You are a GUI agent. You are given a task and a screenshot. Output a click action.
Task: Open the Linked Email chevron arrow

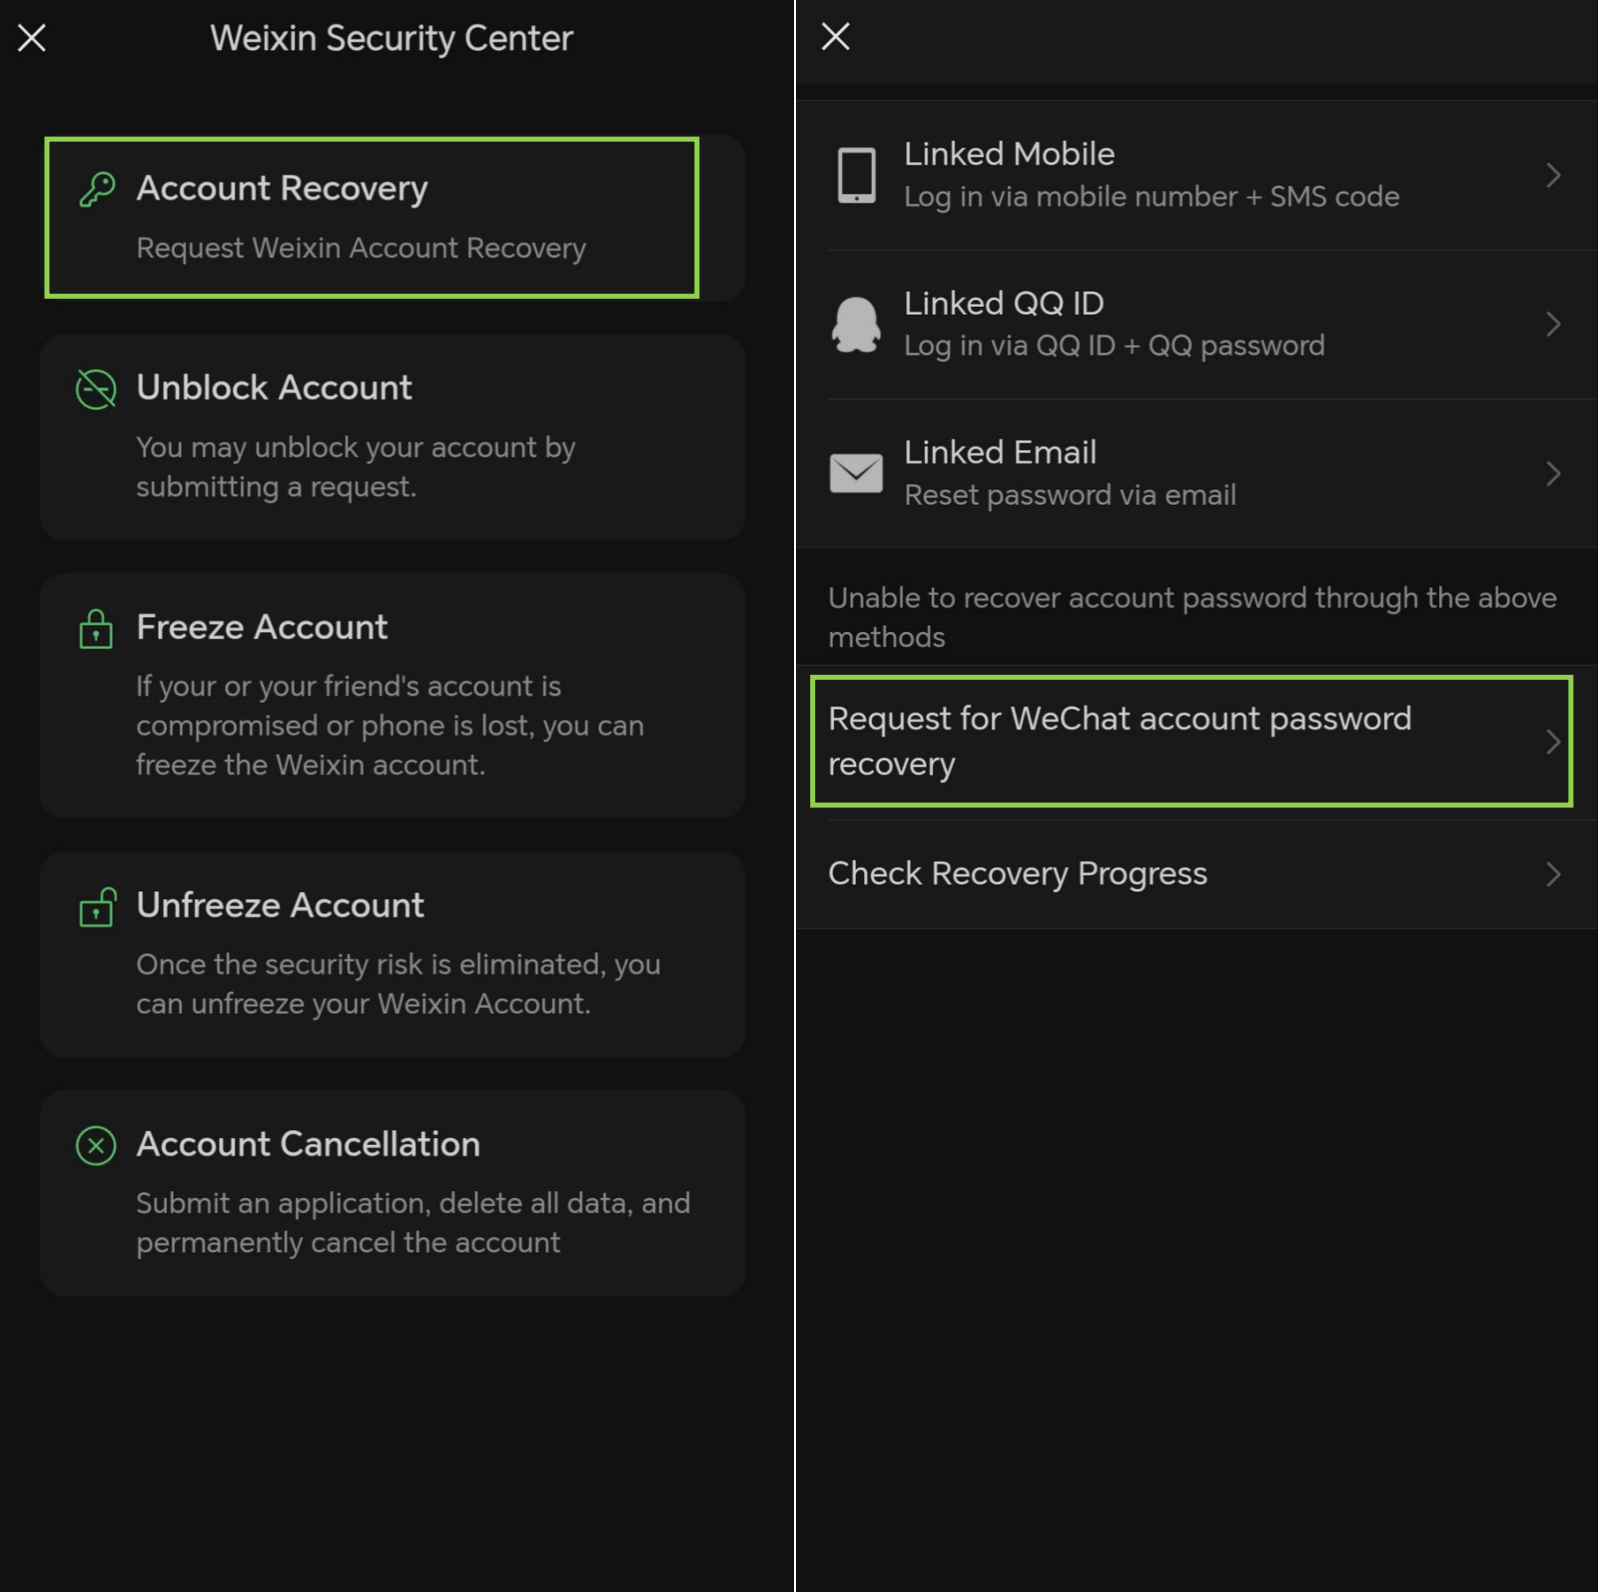coord(1553,473)
